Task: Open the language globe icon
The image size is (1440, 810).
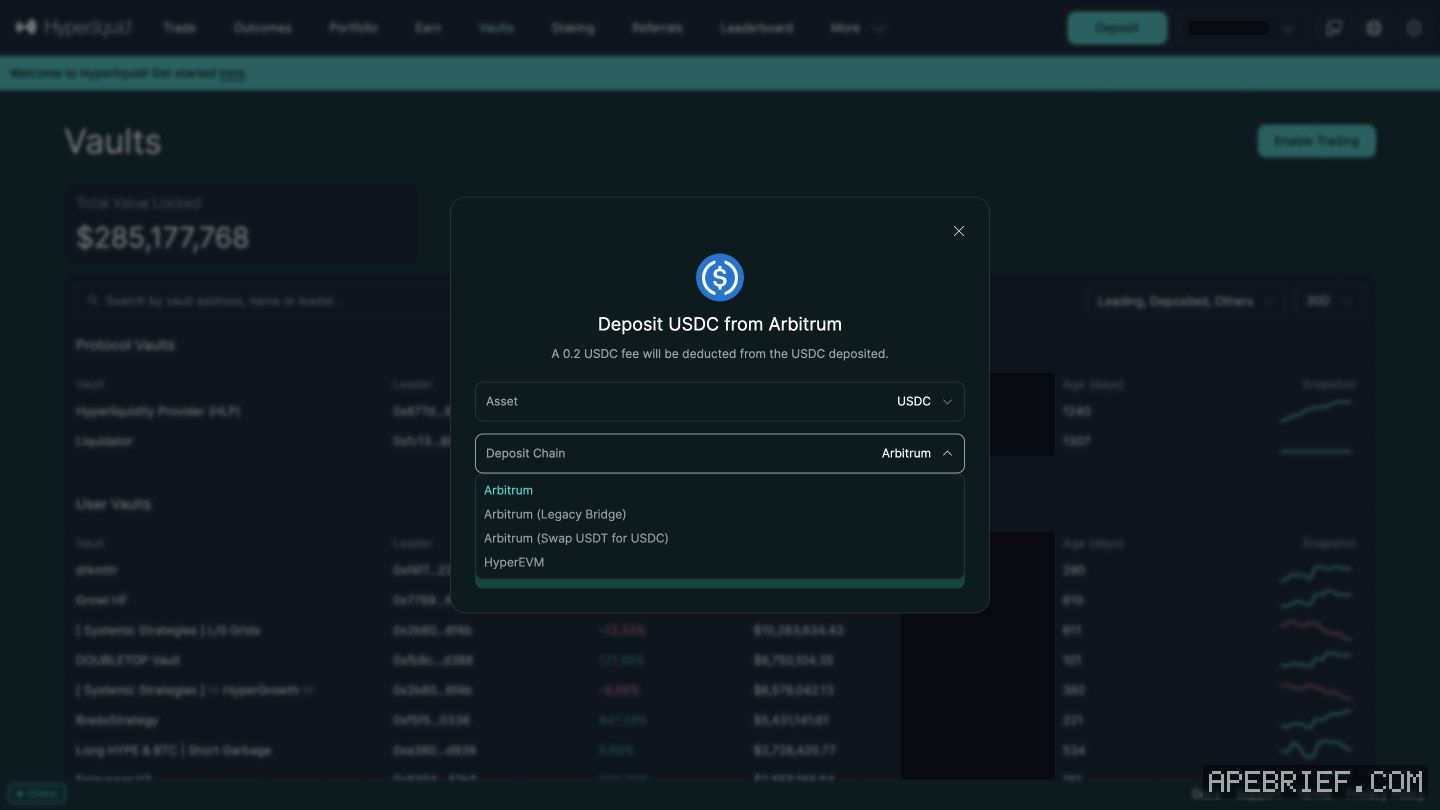Action: point(1374,28)
